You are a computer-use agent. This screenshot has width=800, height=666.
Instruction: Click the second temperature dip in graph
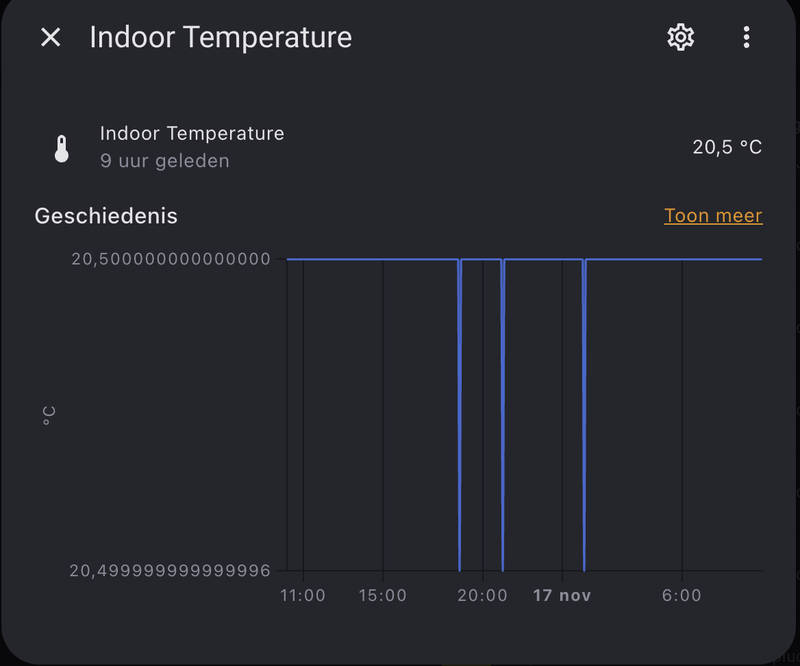click(503, 414)
